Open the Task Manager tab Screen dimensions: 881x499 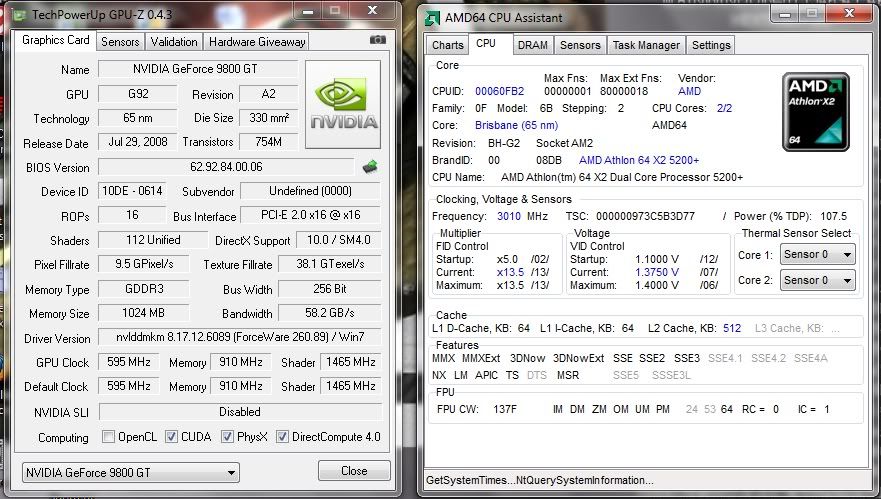pos(646,45)
